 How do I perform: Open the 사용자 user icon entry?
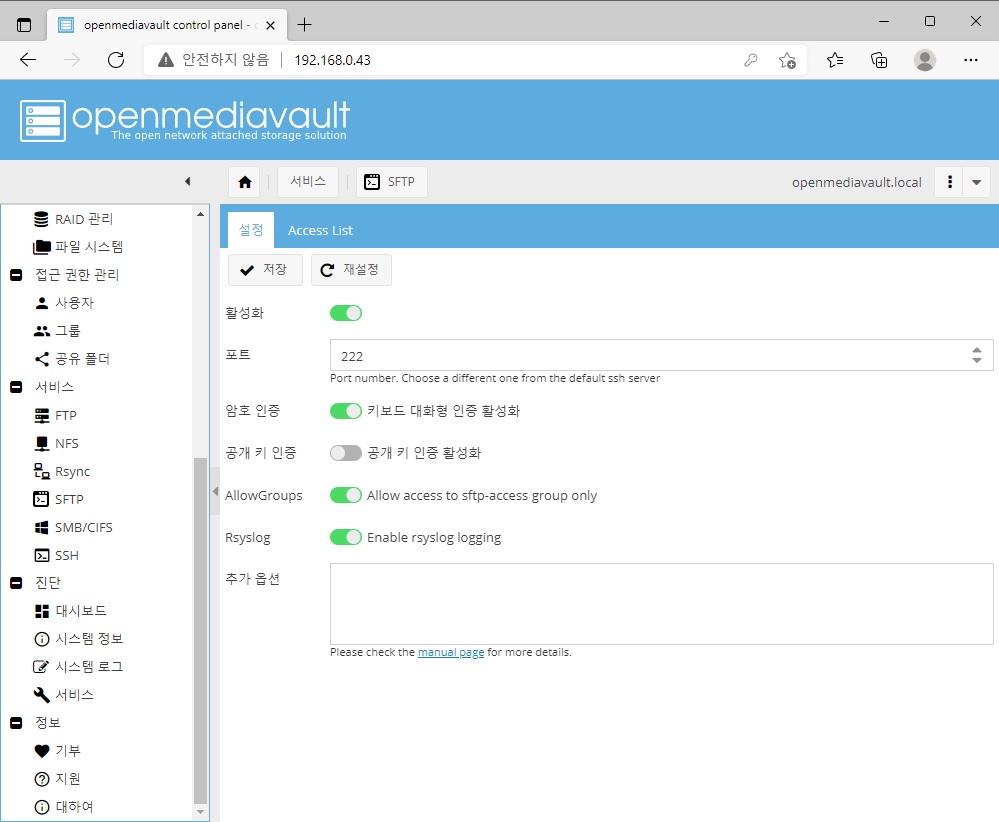(x=64, y=303)
